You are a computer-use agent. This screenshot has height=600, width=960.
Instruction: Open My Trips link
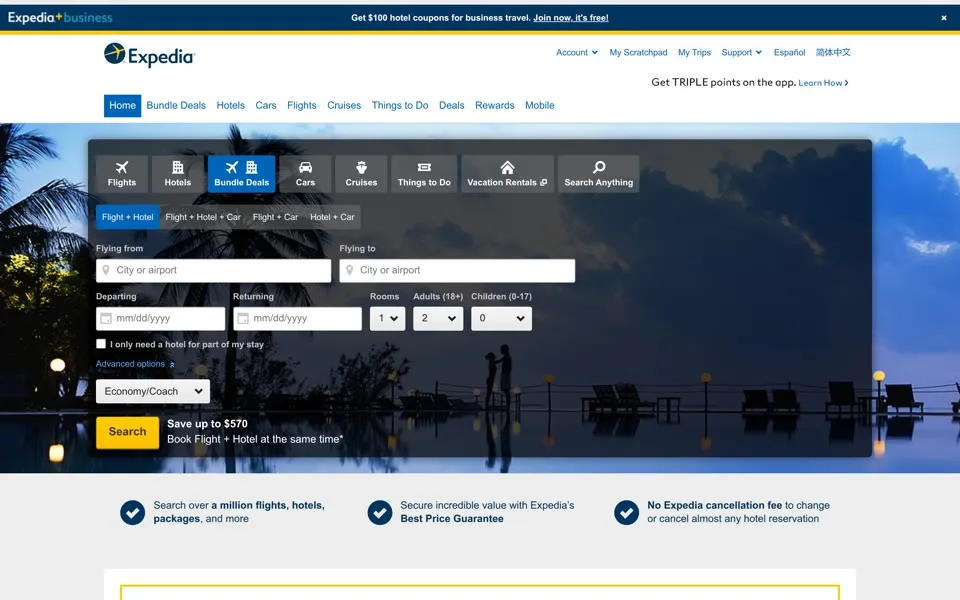tap(694, 53)
